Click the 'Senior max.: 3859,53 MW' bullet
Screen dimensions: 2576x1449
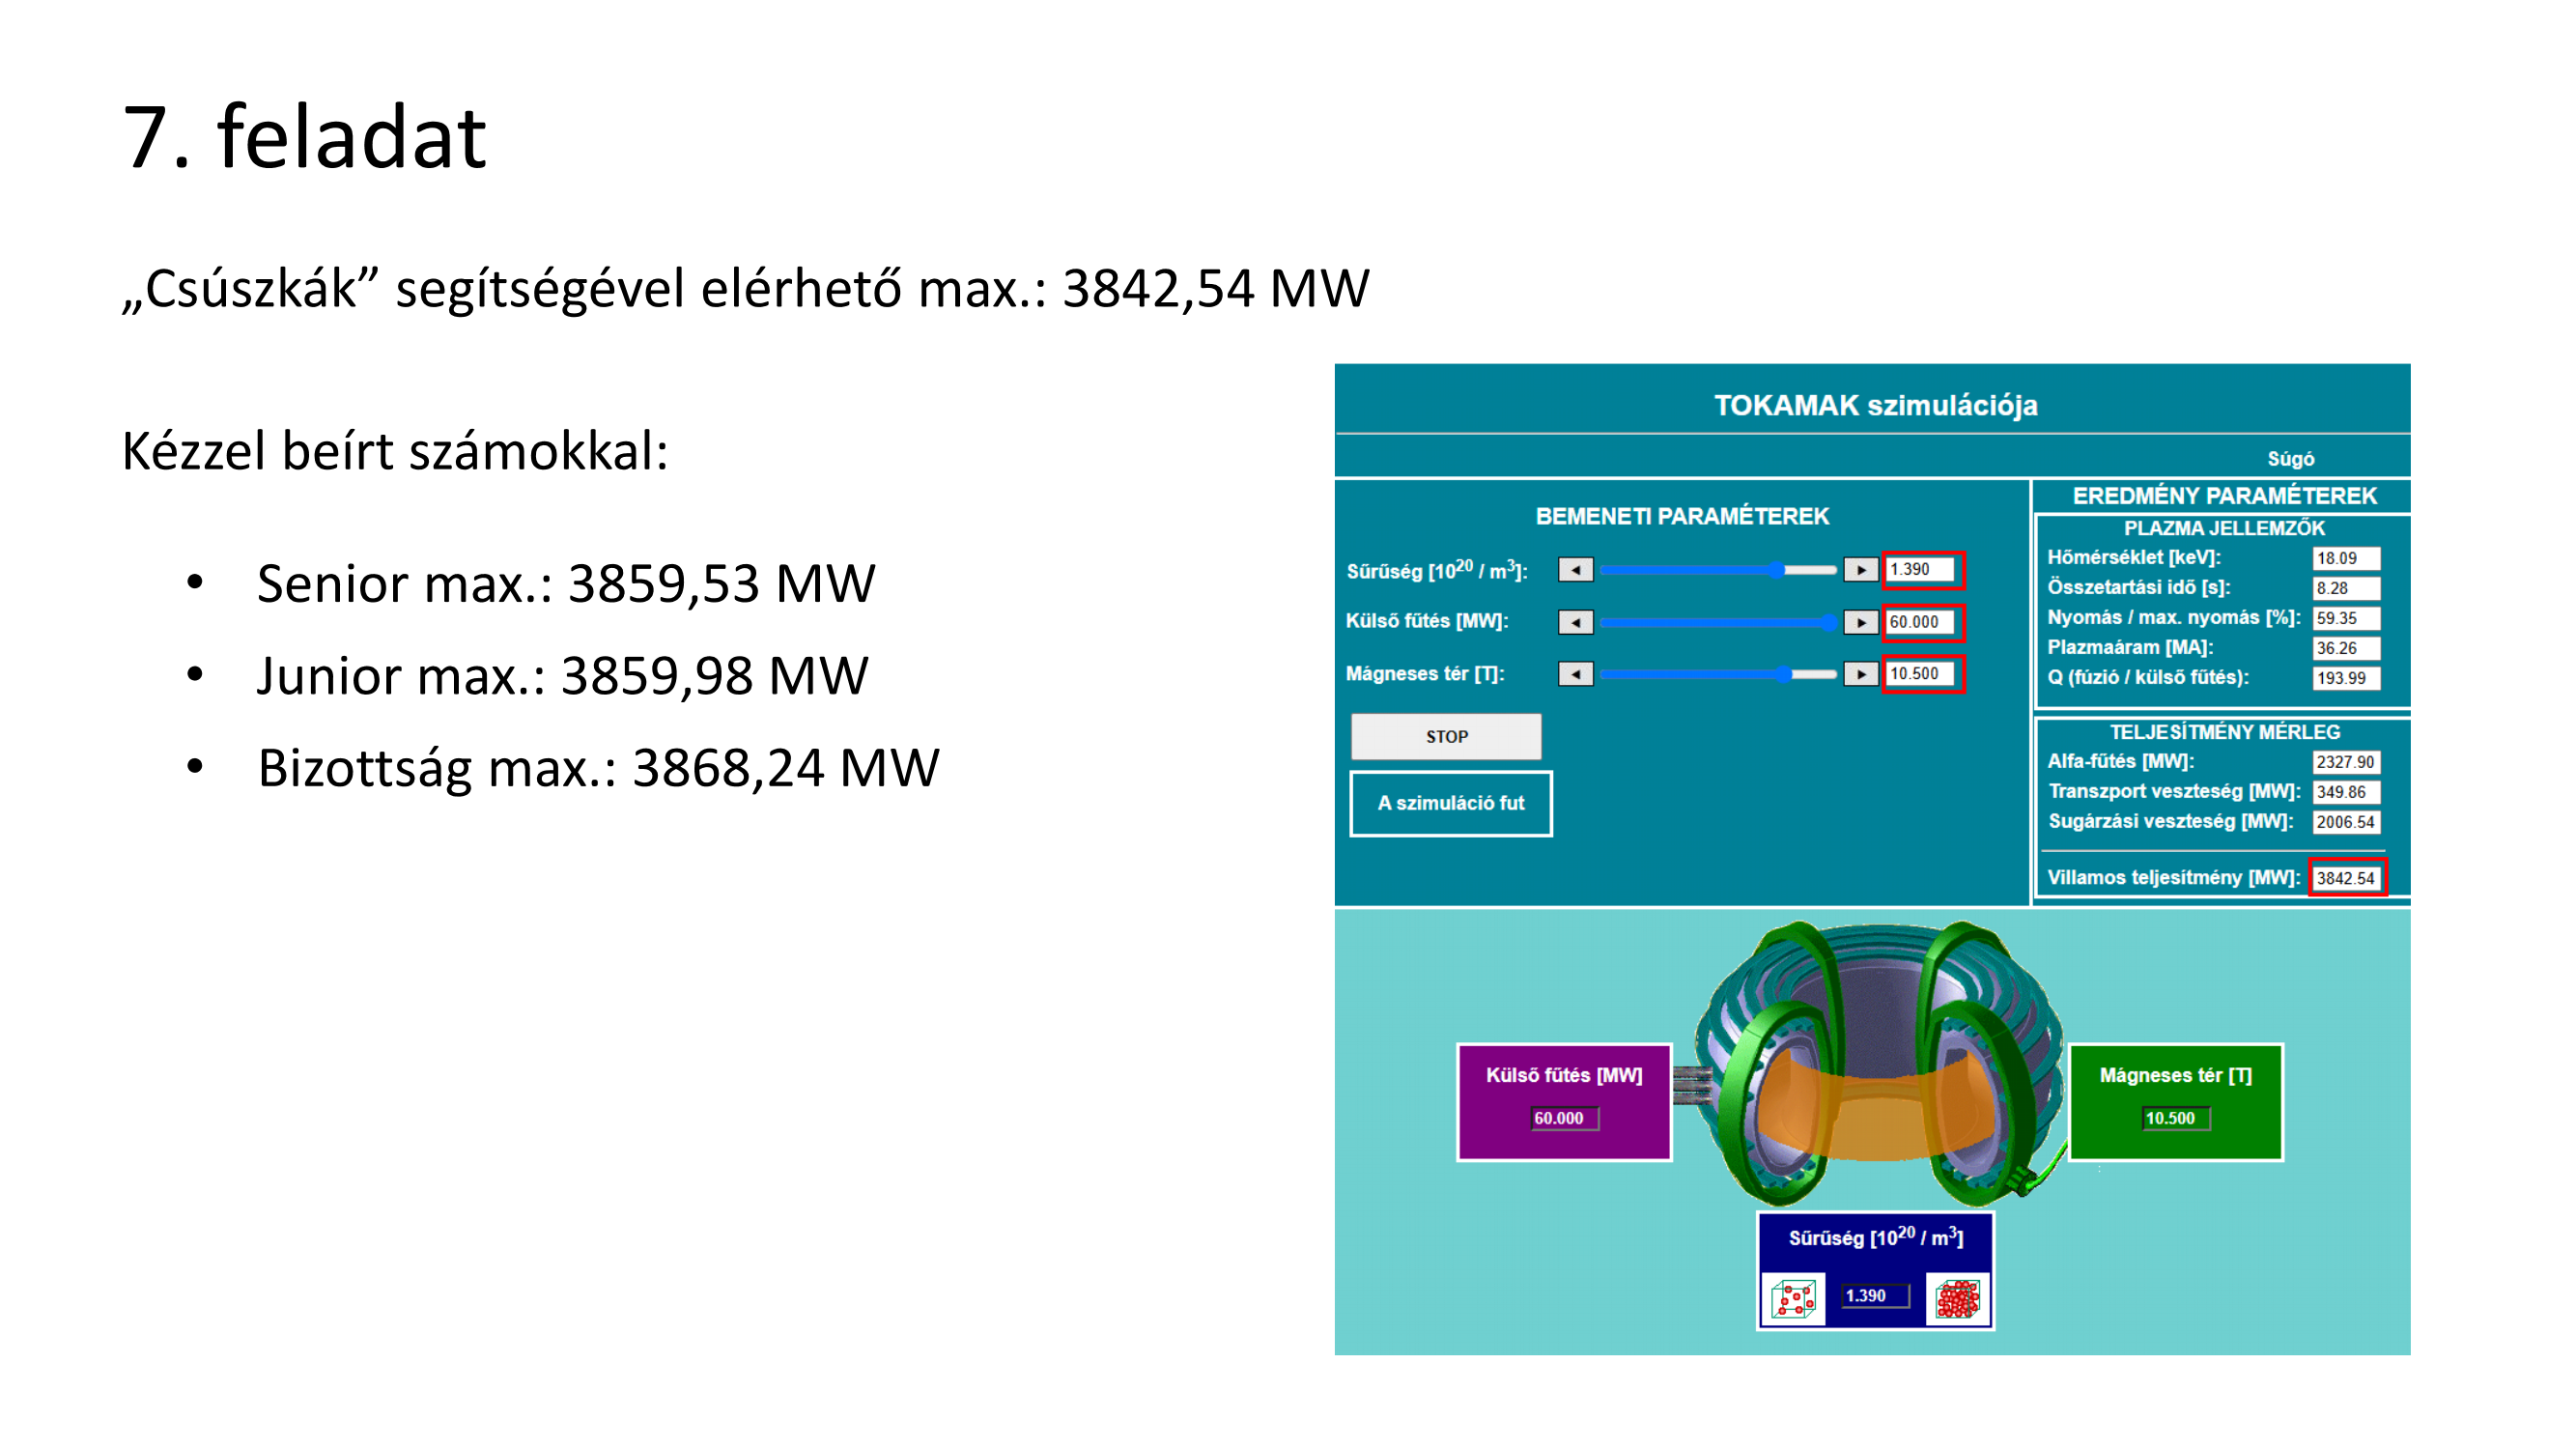pos(565,583)
